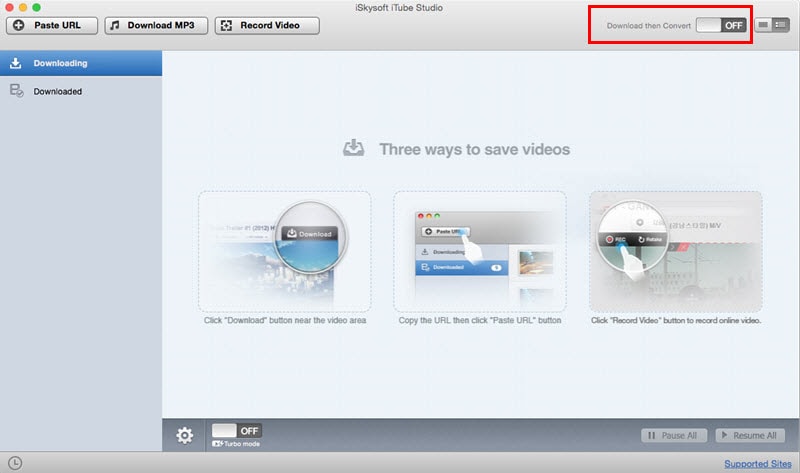Click the Resume All button

[750, 435]
